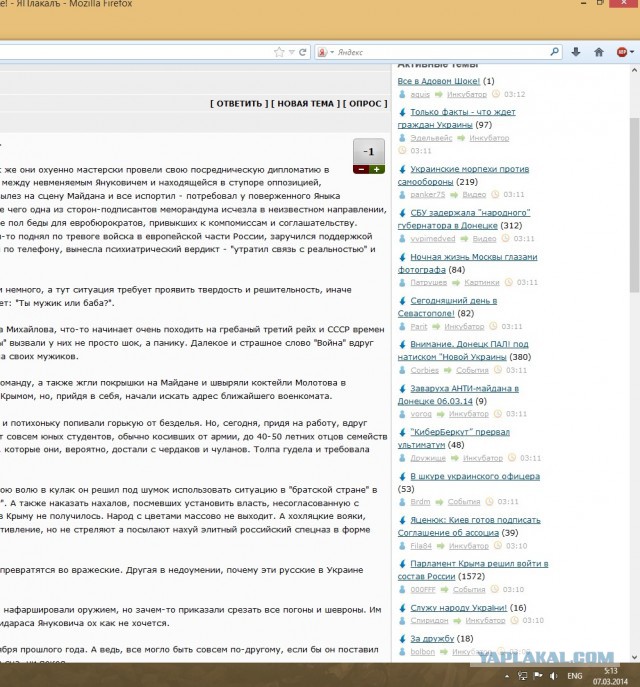Screen dimensions: 640x687
Task: Open topic Служу народу Украïни!
Action: [458, 608]
